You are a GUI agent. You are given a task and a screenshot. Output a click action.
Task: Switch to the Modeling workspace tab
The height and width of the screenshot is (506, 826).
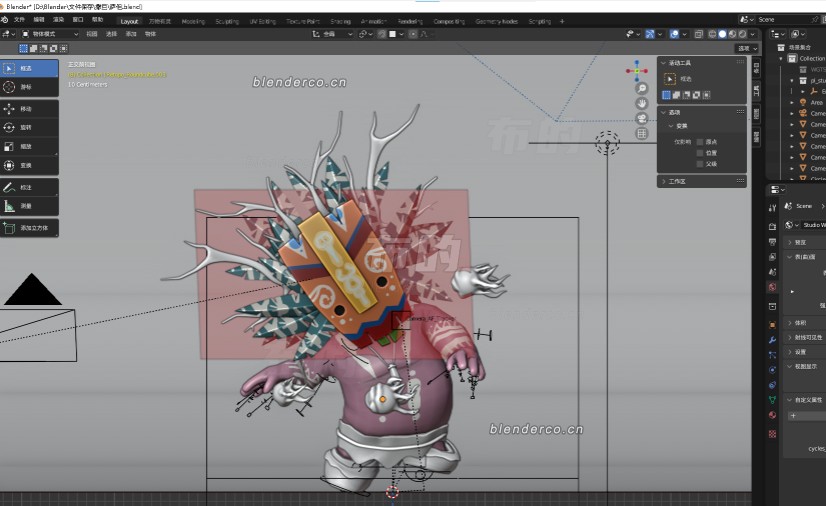tap(193, 22)
